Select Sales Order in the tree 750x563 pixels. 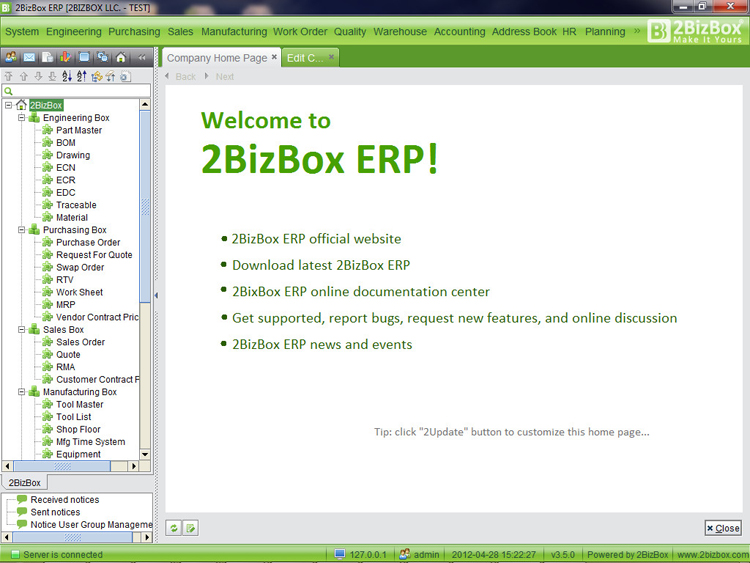pyautogui.click(x=80, y=342)
